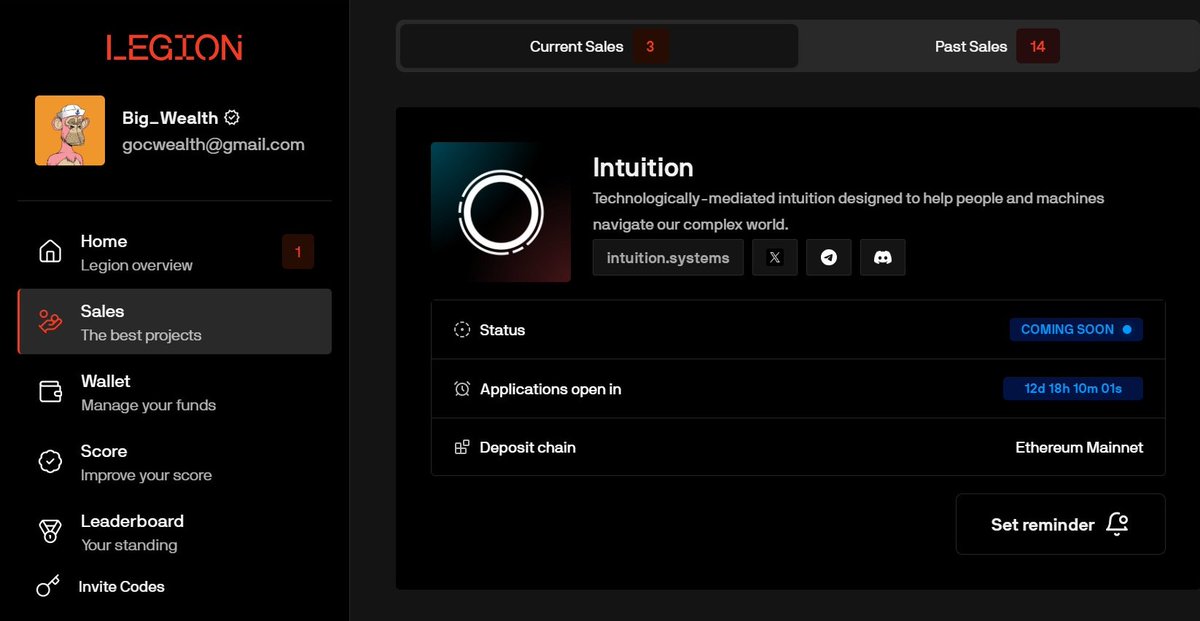Viewport: 1200px width, 621px height.
Task: Click the Past Sales count badge 14
Action: coord(1038,46)
